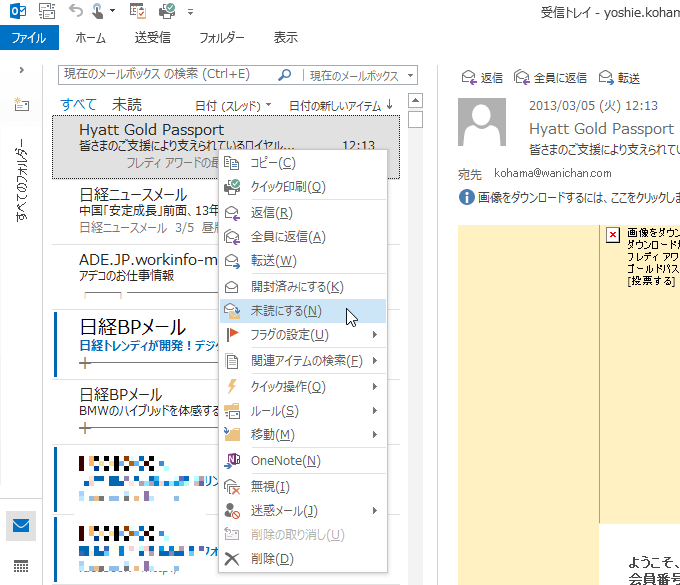The width and height of the screenshot is (680, 585).
Task: Open the ファイル tab
Action: 29,38
